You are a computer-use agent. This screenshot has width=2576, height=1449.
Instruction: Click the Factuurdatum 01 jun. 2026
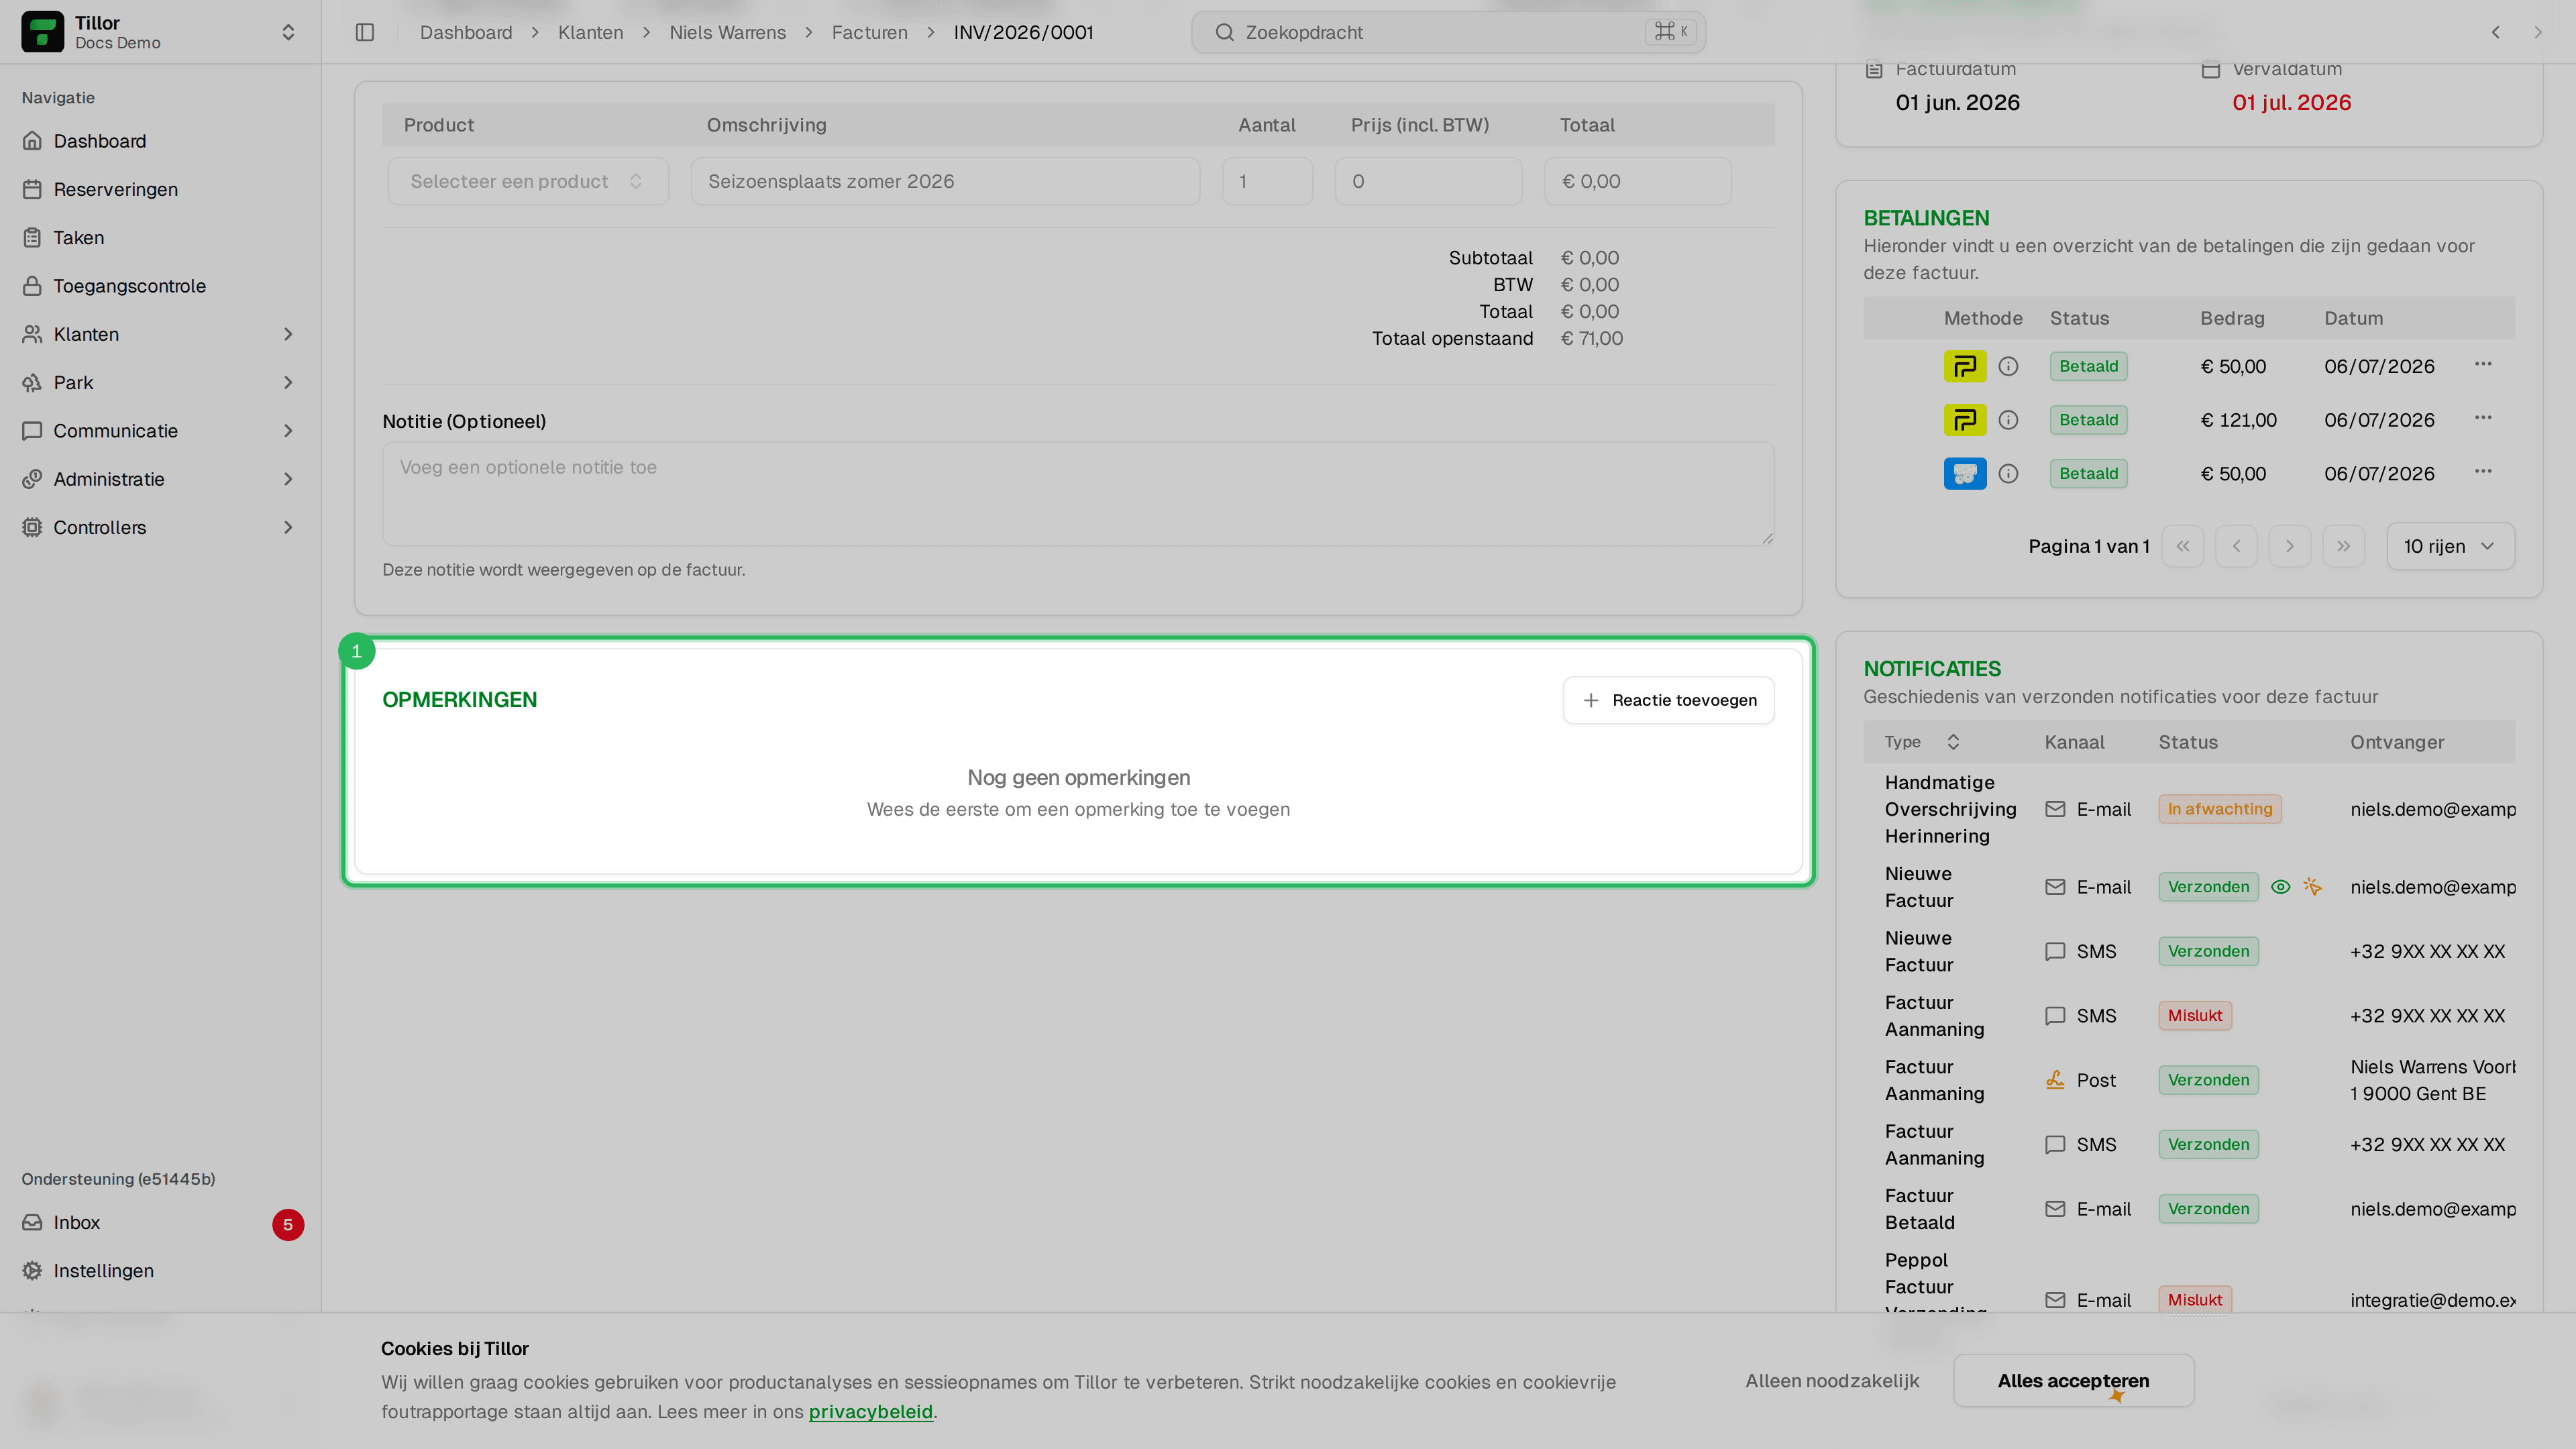point(1957,103)
